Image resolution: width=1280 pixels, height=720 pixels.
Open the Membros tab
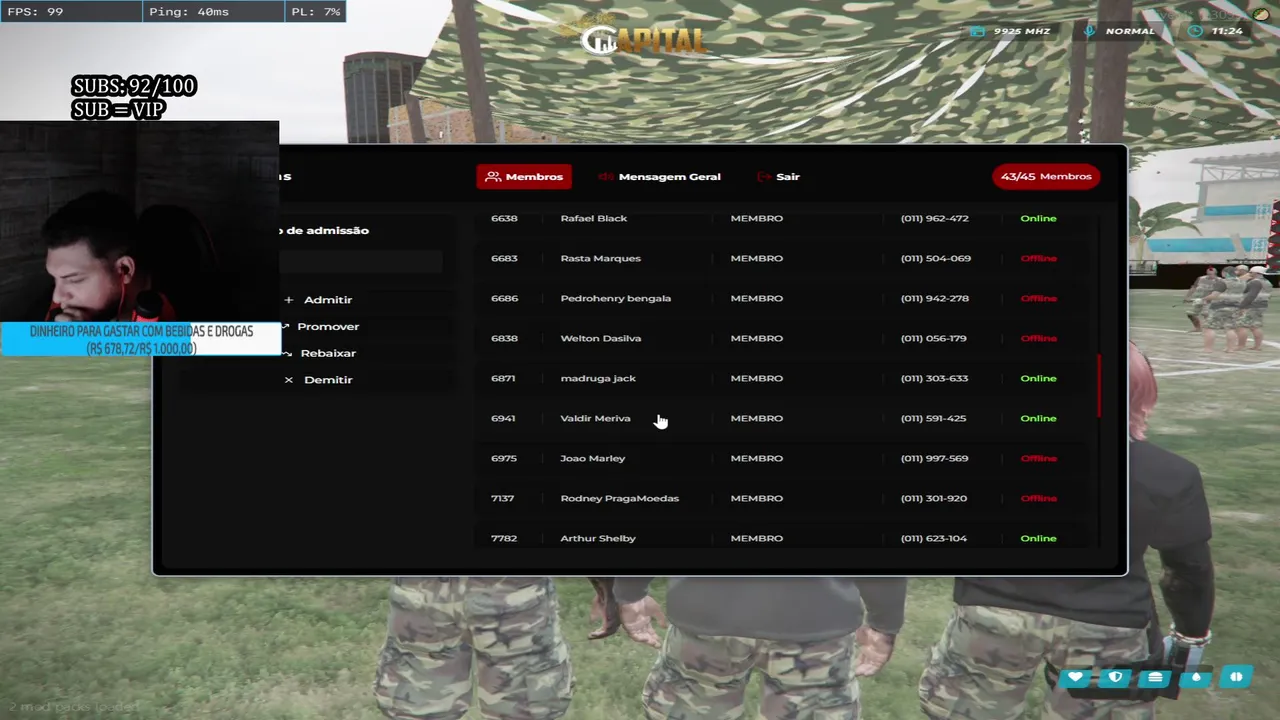(x=524, y=177)
